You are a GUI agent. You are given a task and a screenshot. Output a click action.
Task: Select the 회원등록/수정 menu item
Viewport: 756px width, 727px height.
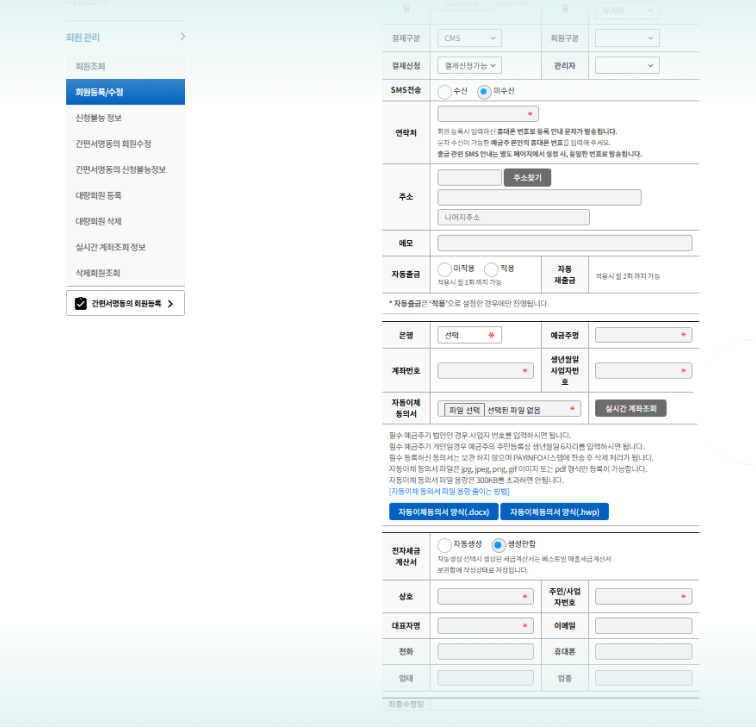tap(125, 92)
